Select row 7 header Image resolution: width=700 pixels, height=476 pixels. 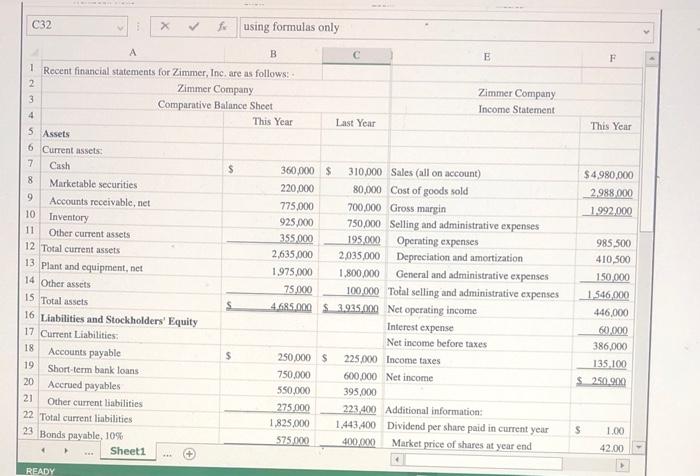(x=31, y=163)
